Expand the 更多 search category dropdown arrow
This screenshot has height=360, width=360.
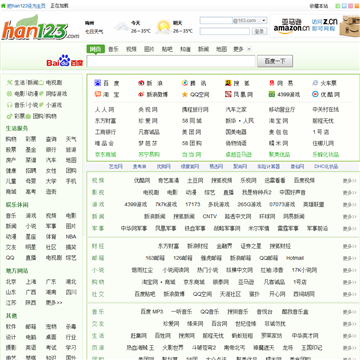point(249,49)
